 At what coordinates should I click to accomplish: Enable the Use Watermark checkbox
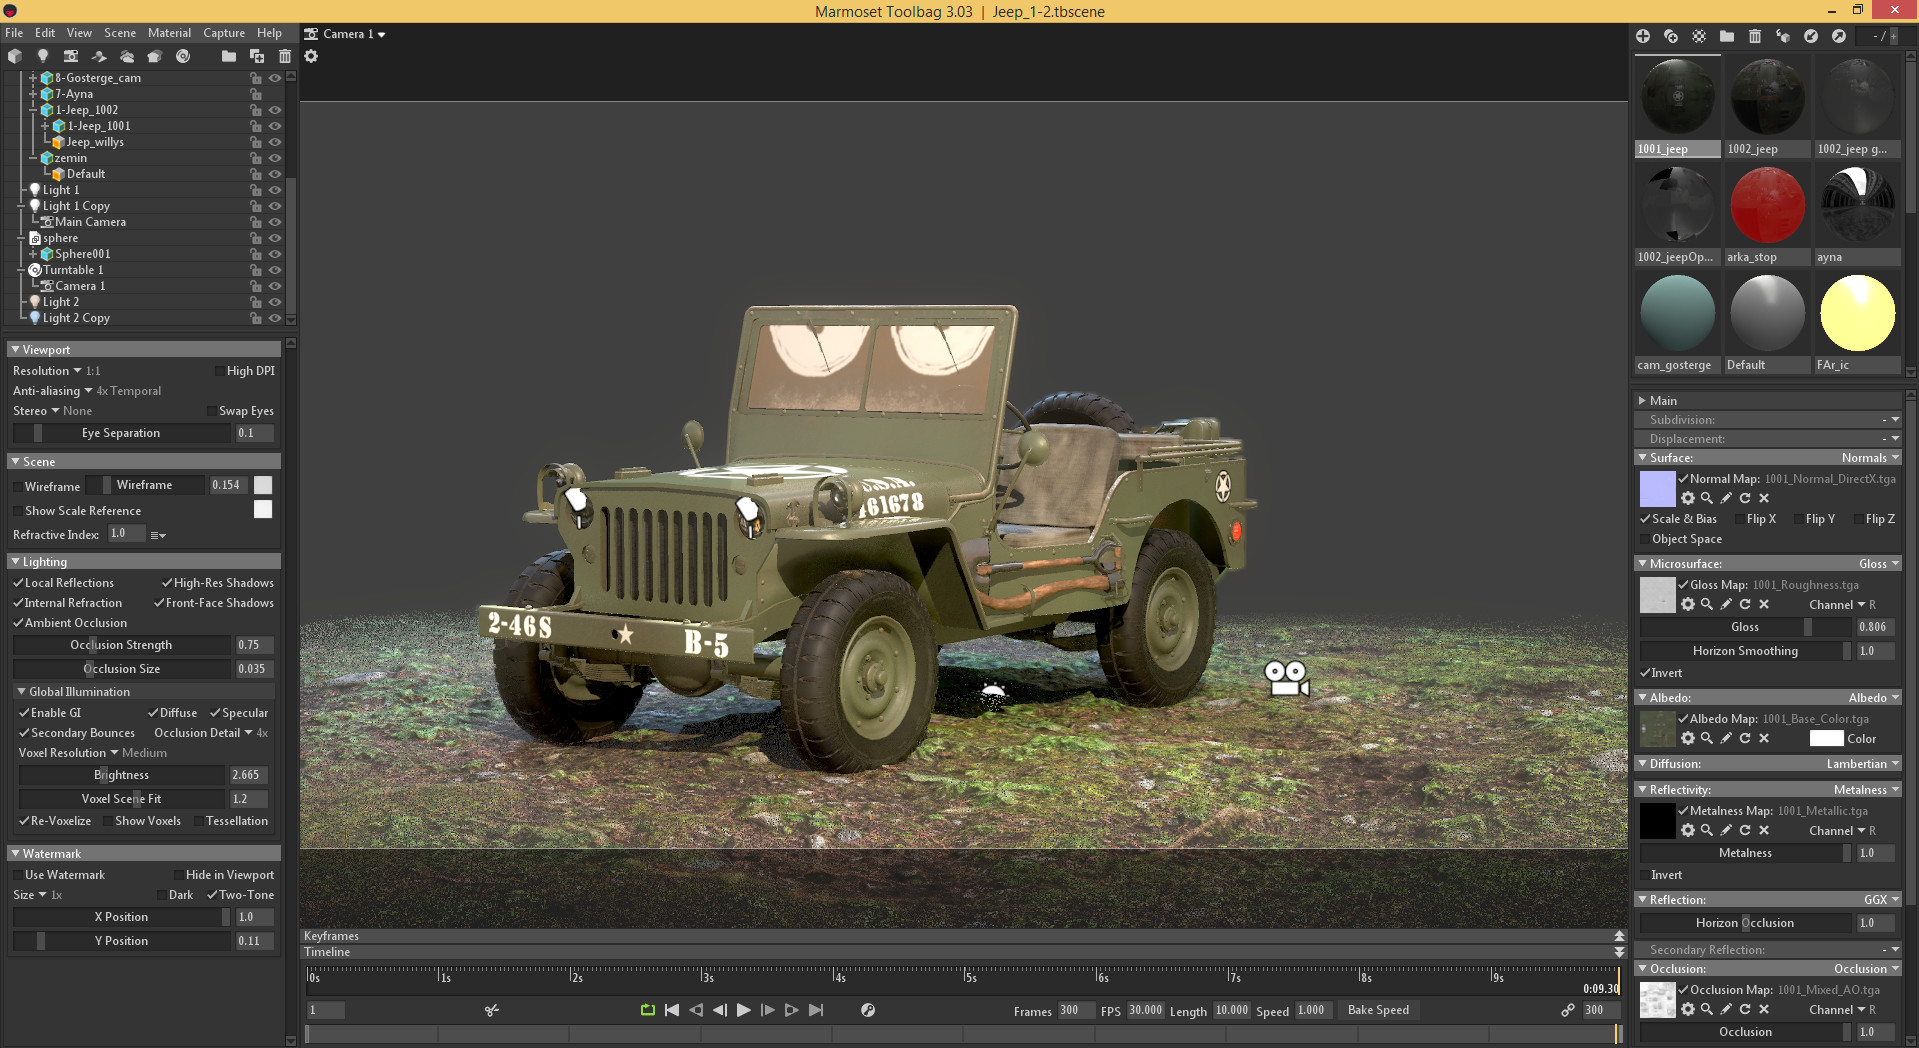tap(19, 875)
